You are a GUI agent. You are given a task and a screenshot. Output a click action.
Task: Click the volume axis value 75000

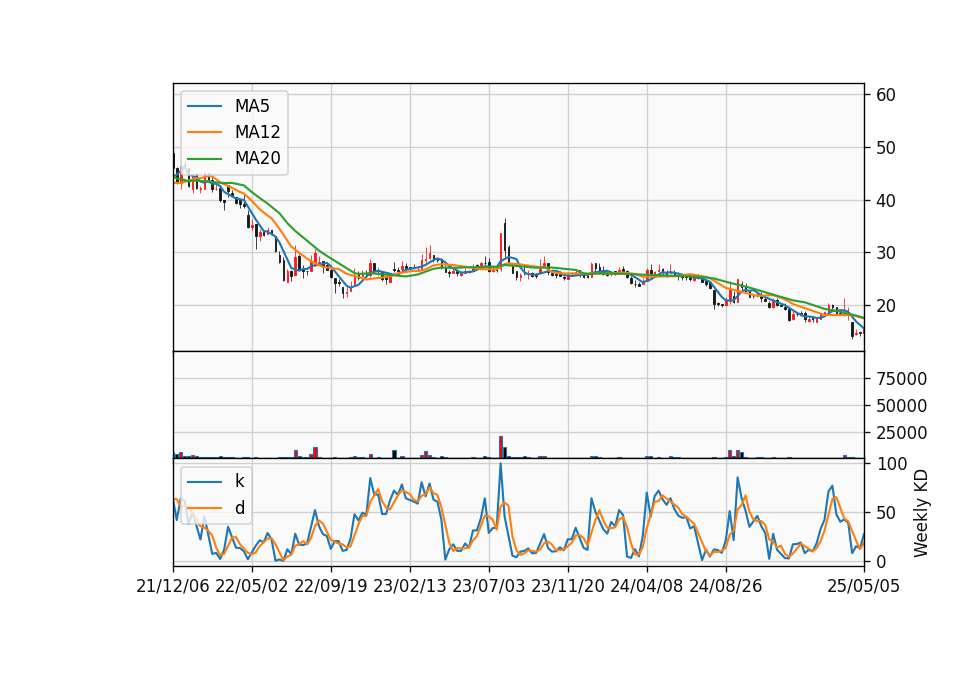pyautogui.click(x=901, y=379)
